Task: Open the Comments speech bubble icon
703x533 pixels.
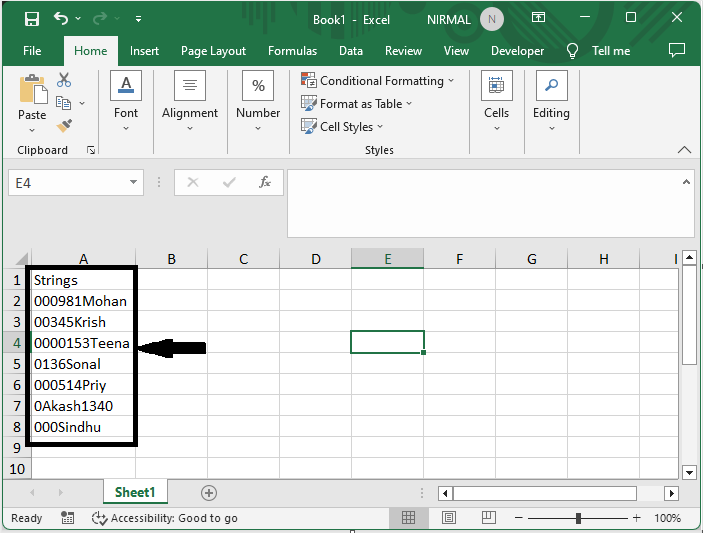Action: tap(677, 50)
